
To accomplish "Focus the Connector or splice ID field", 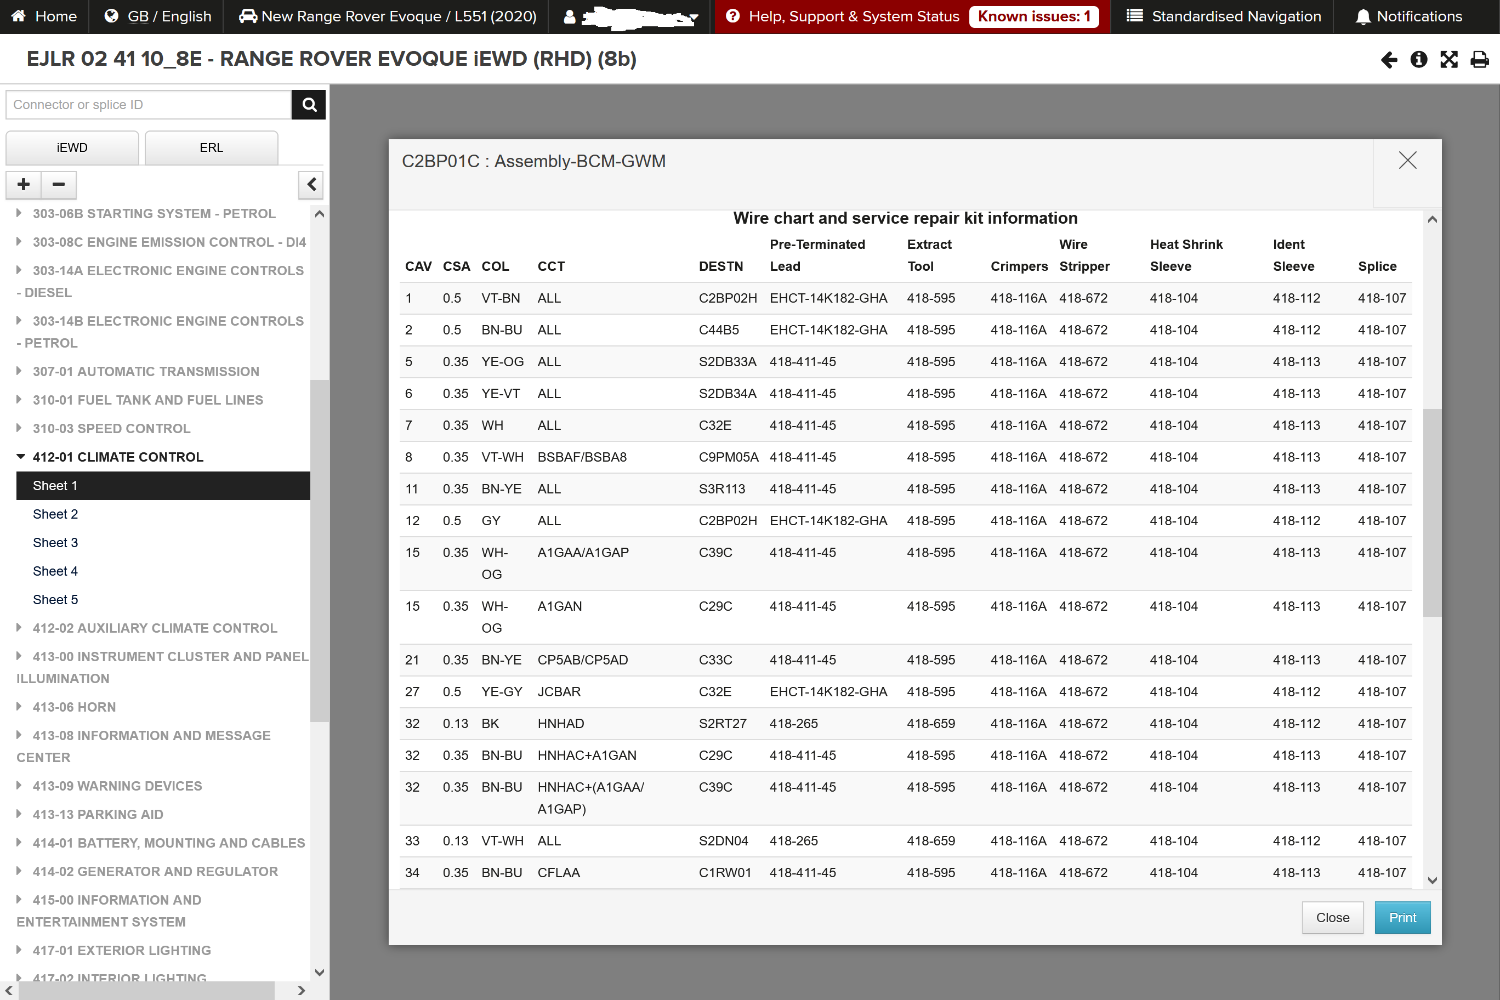I will point(149,105).
